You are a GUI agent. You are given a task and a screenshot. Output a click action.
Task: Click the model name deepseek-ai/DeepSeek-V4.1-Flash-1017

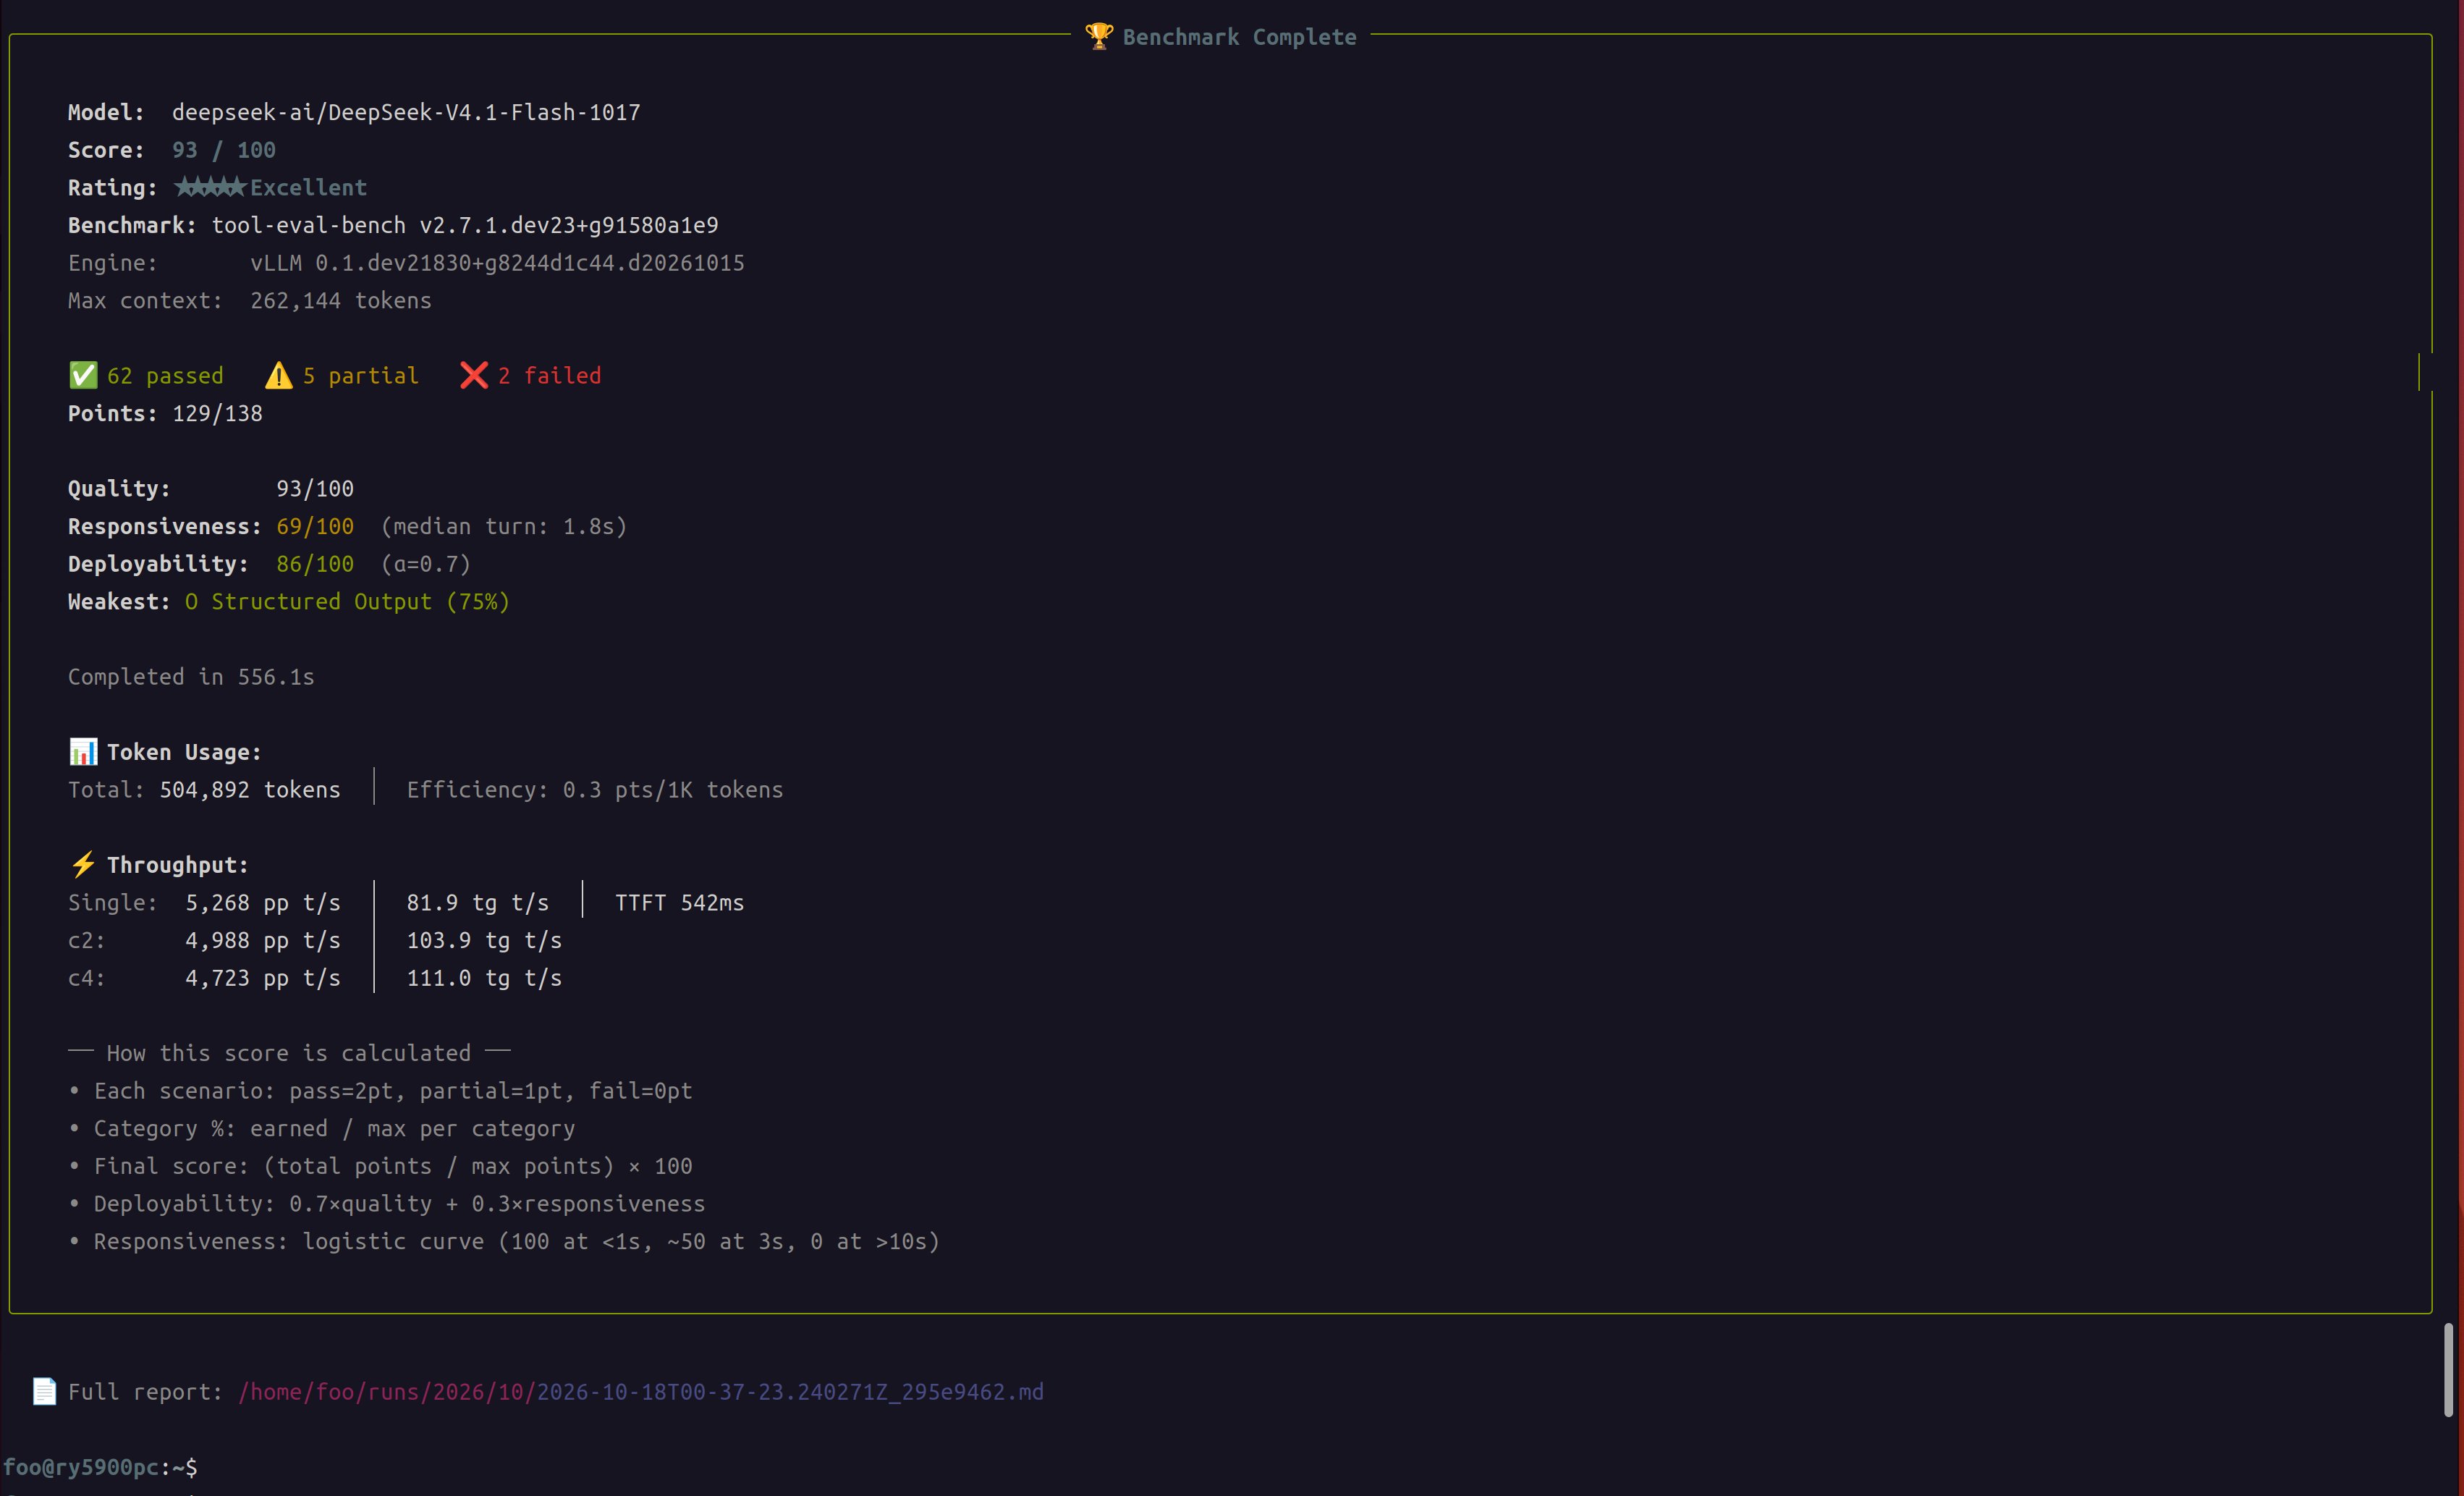(x=406, y=112)
